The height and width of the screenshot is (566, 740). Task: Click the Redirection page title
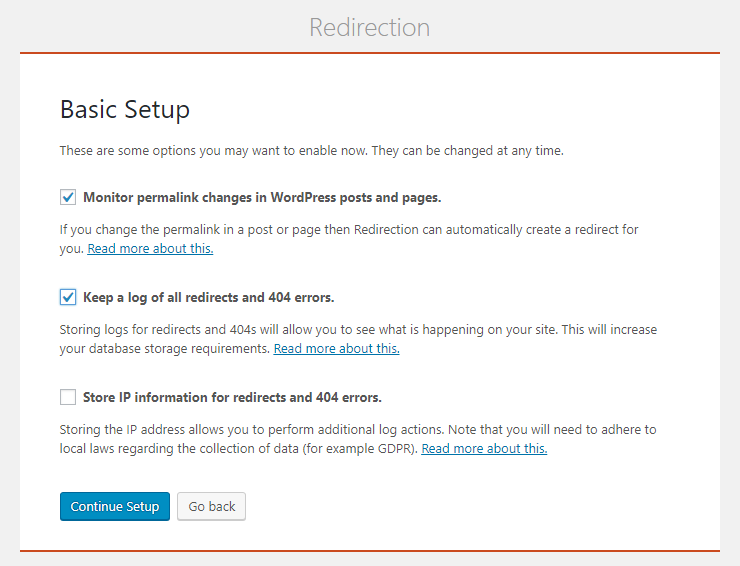[370, 27]
